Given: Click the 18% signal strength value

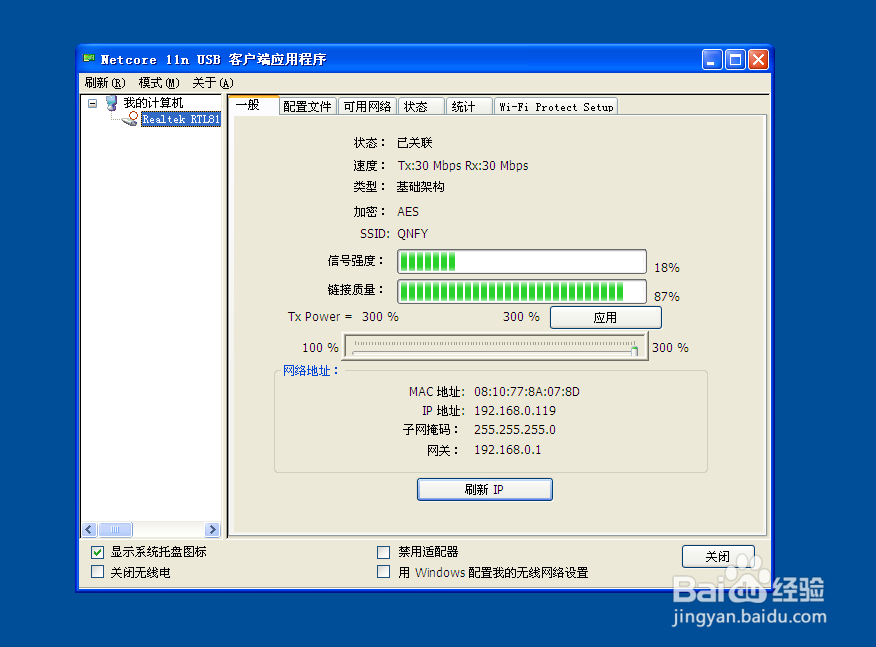Looking at the screenshot, I should (666, 268).
